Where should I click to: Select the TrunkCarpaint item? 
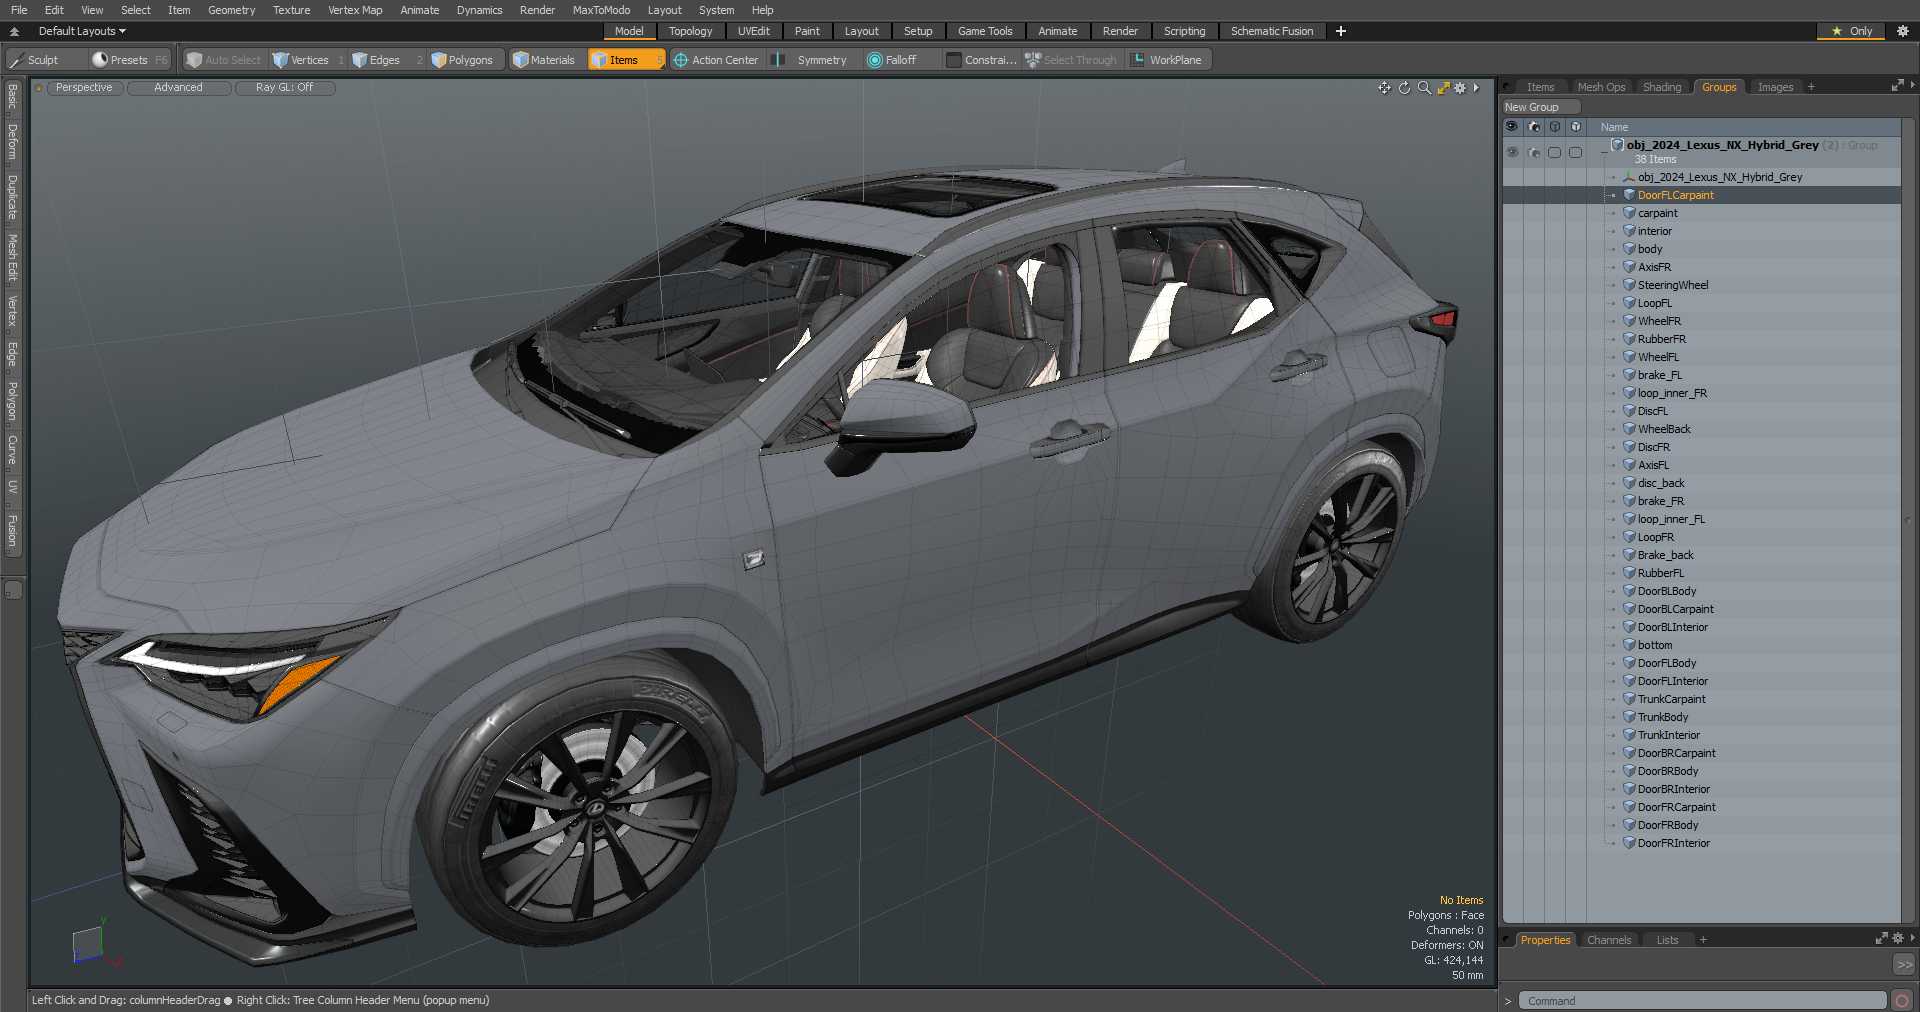pos(1671,699)
